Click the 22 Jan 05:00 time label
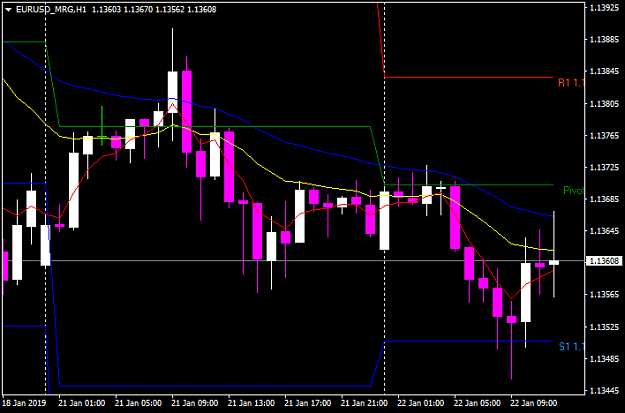Image resolution: width=625 pixels, height=413 pixels. 478,403
